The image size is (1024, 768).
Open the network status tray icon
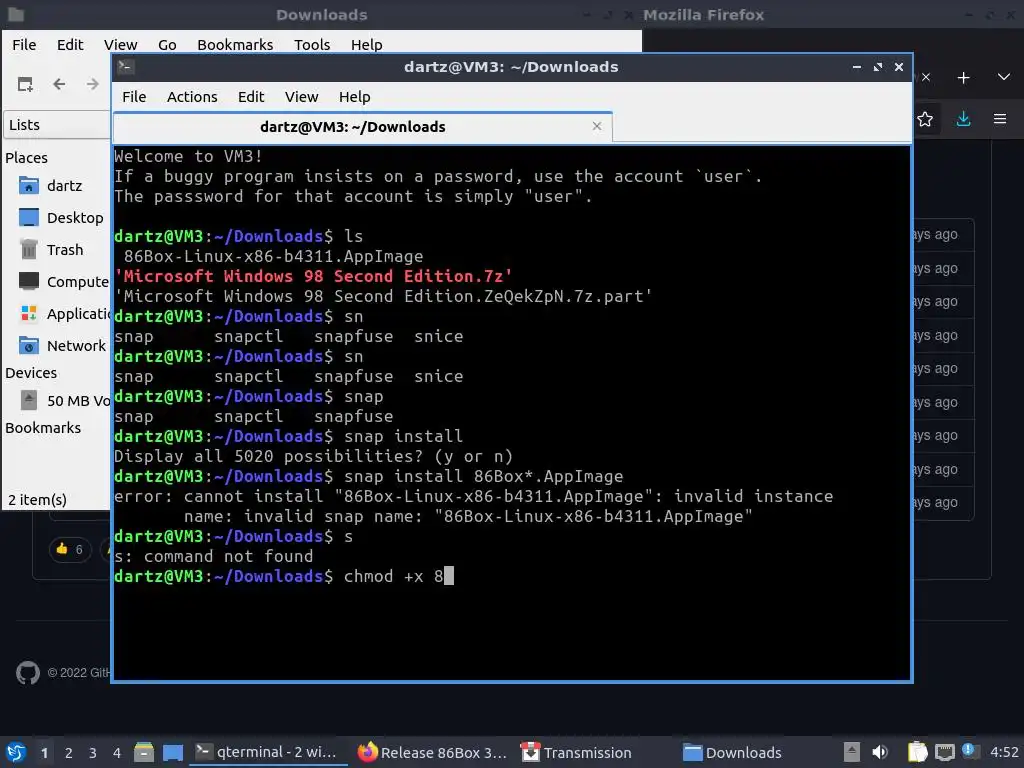944,753
